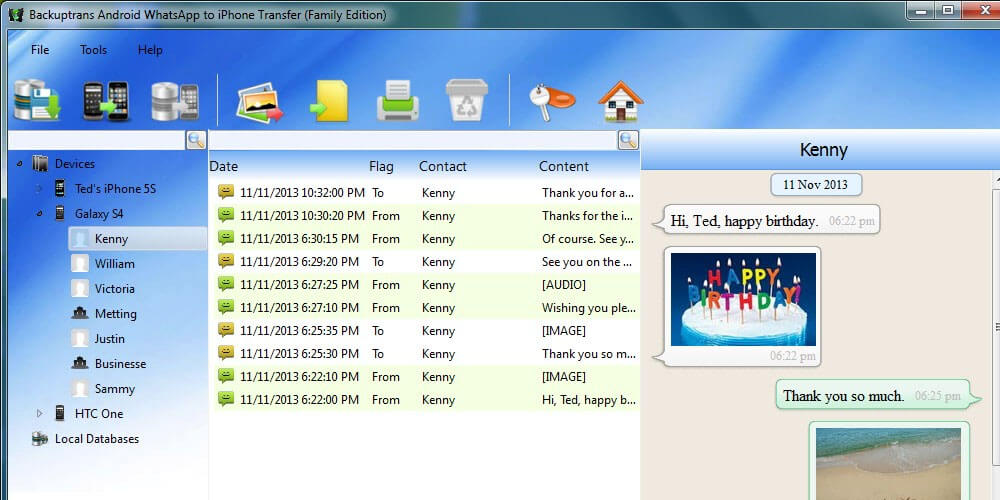Click the Happy Birthday cake image thumbnail
This screenshot has height=500, width=1000.
pos(743,299)
